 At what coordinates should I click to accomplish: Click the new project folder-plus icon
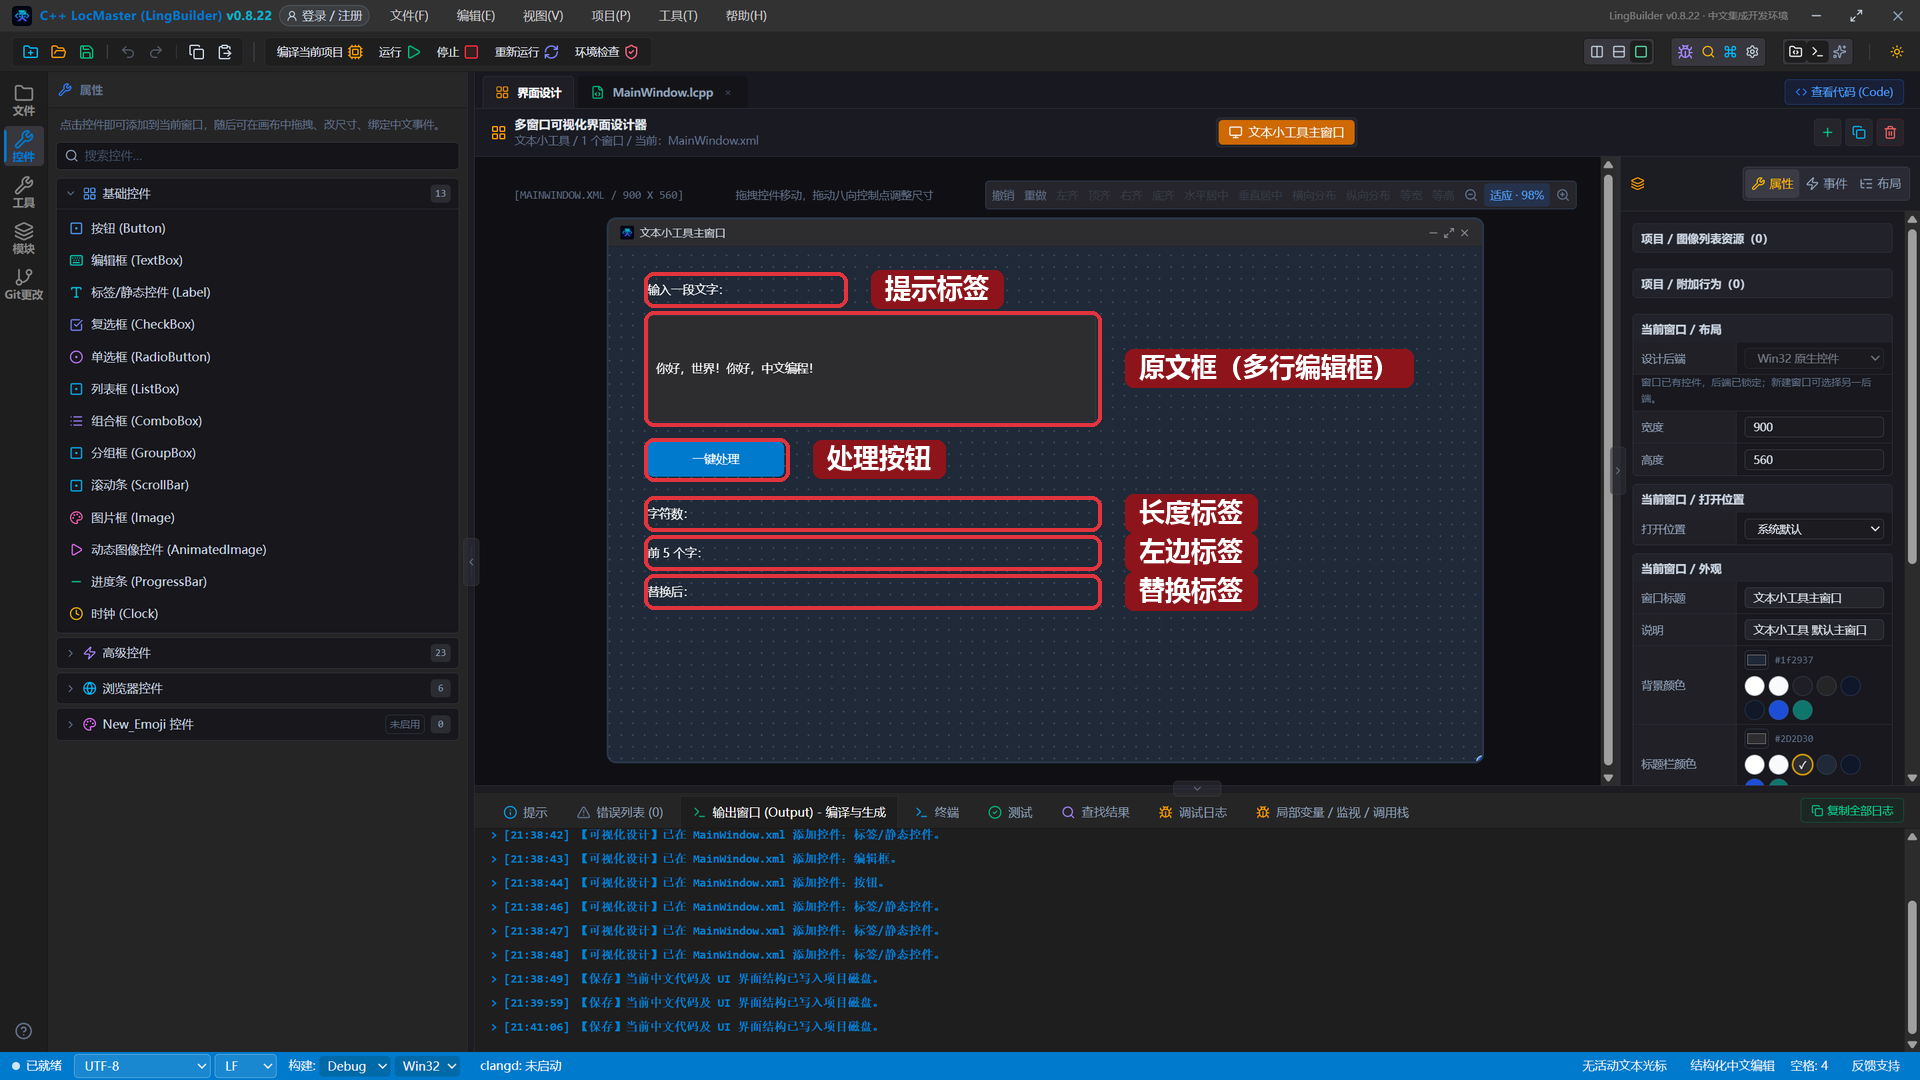(31, 52)
